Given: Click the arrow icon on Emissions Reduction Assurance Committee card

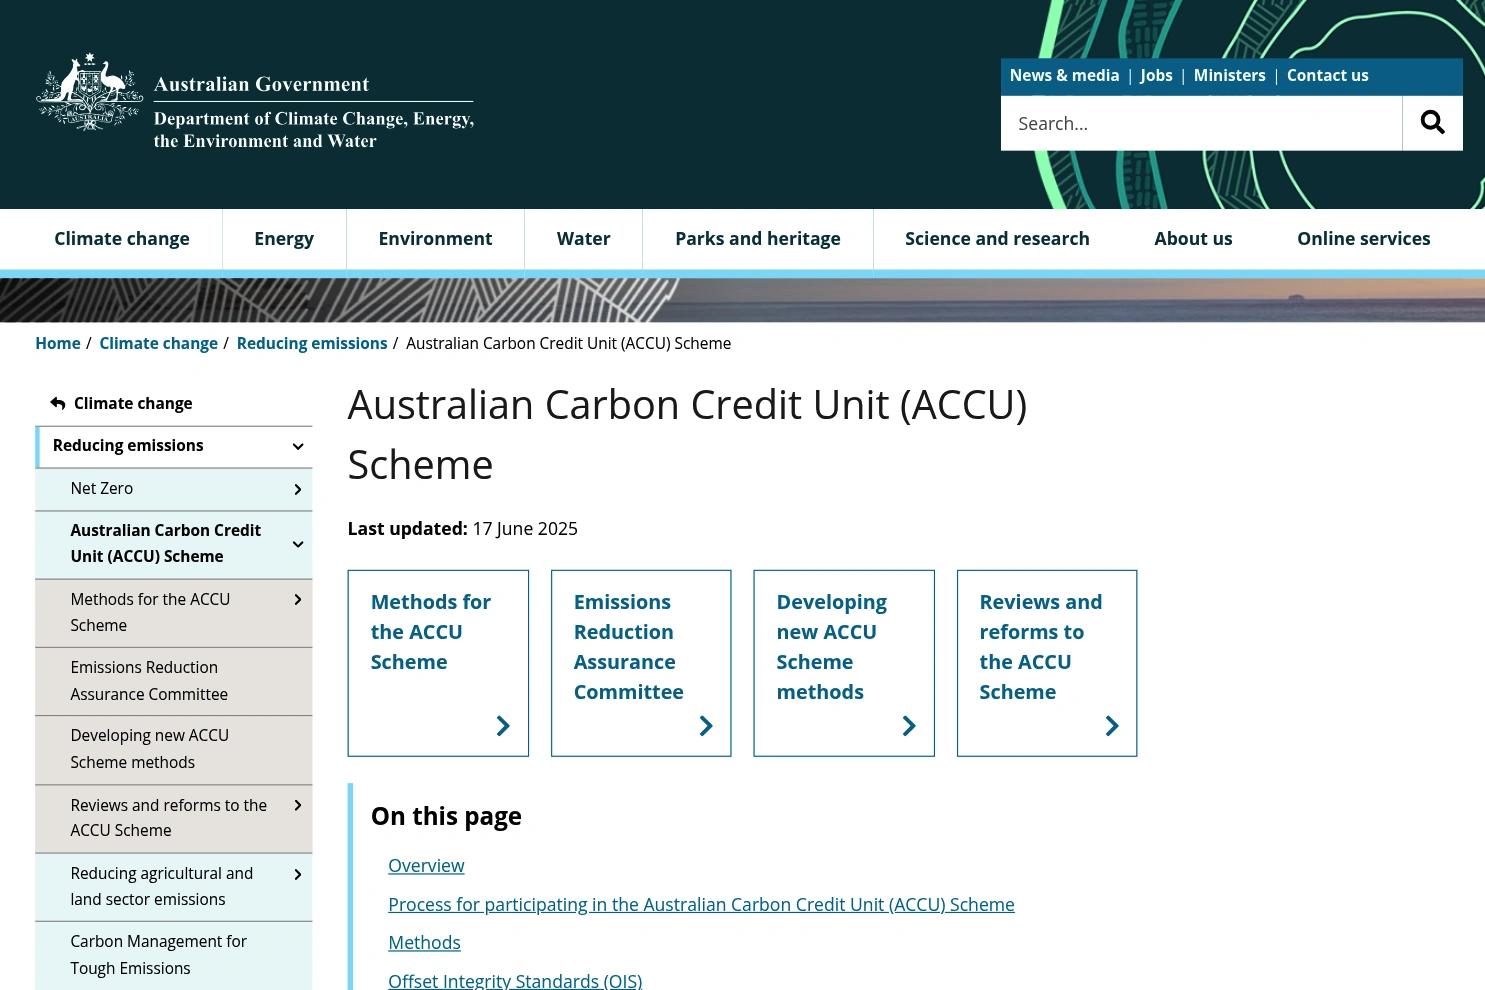Looking at the screenshot, I should (706, 726).
